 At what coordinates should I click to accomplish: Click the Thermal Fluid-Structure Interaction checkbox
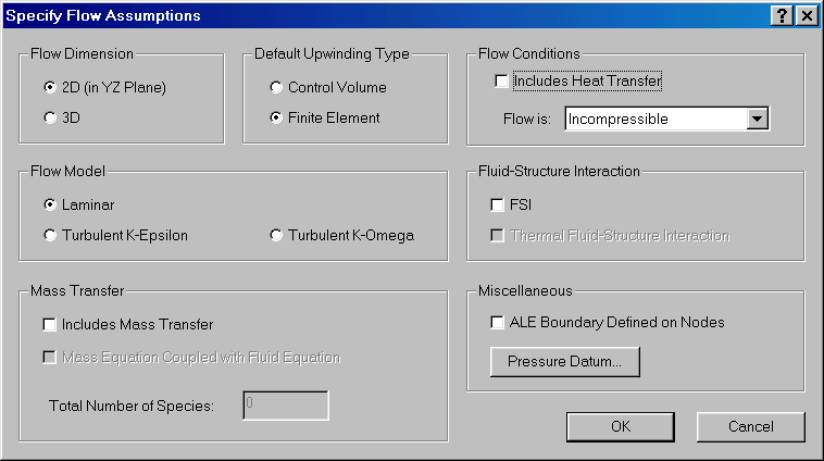pos(497,236)
